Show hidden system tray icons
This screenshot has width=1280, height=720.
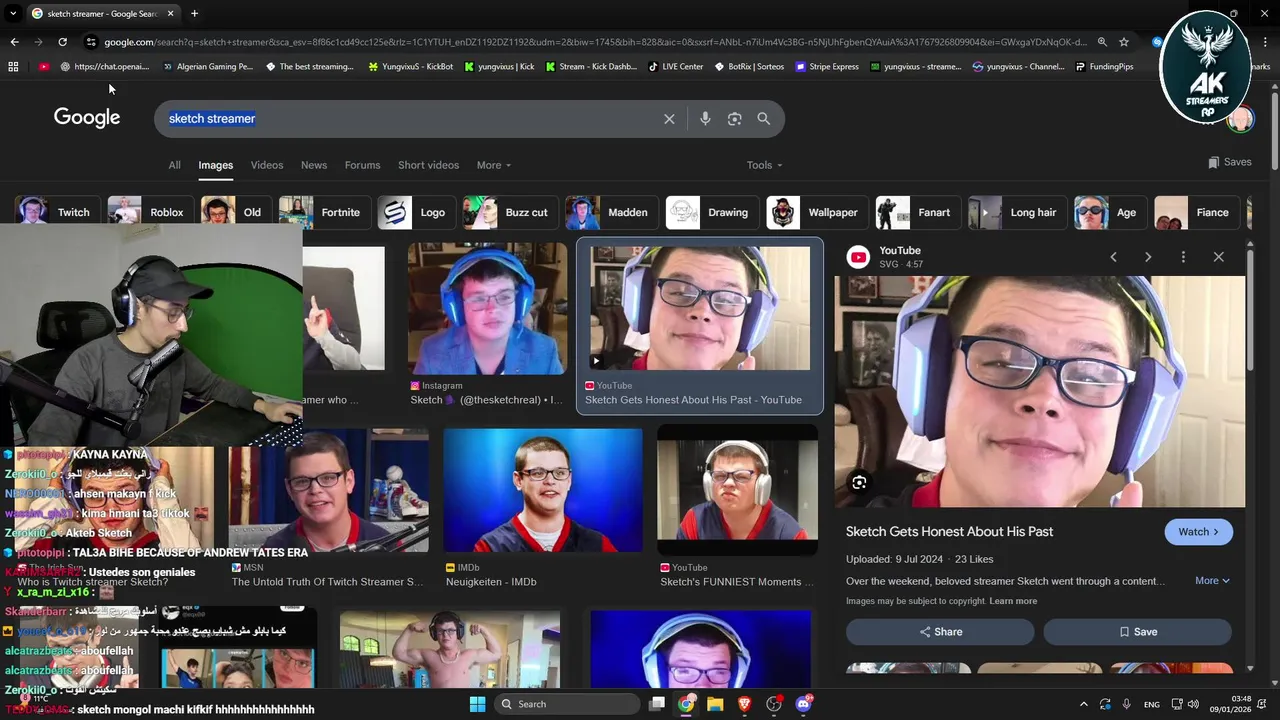click(x=1083, y=704)
